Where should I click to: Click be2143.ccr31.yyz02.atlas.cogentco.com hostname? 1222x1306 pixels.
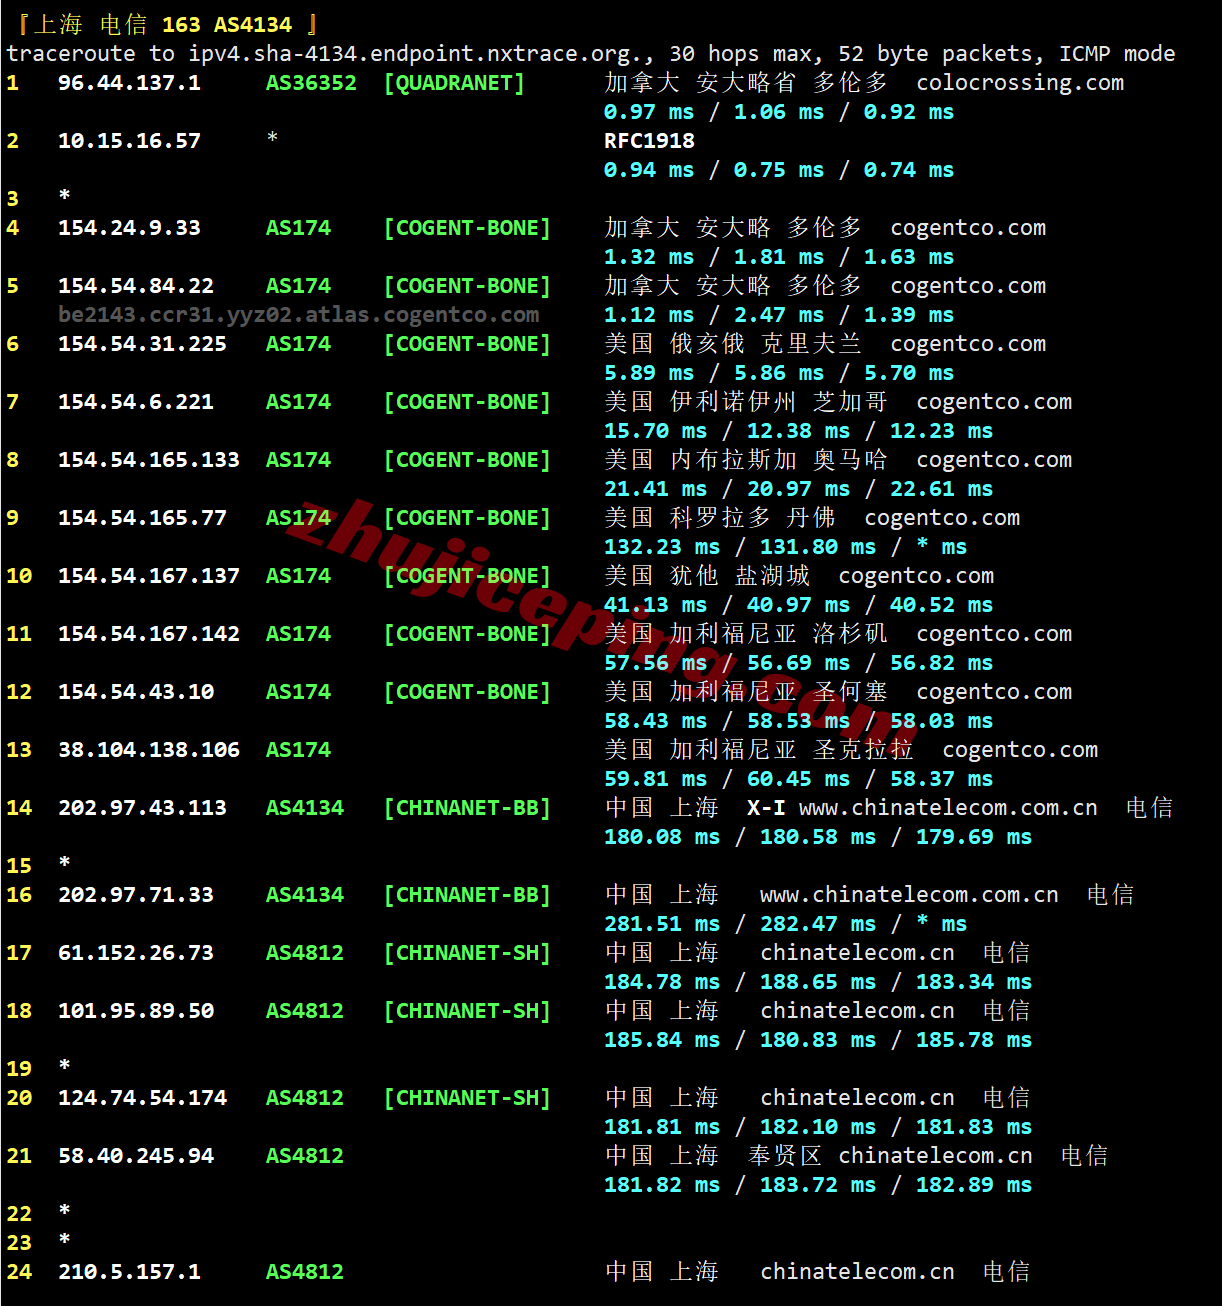[x=299, y=315]
